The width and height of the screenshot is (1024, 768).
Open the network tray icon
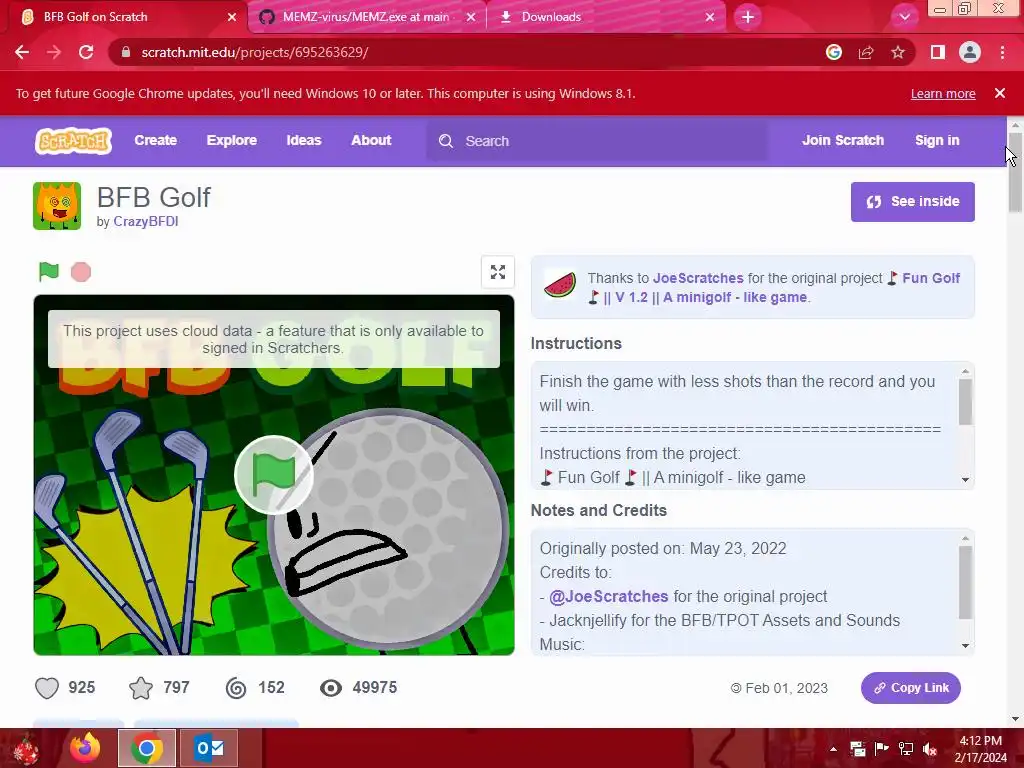click(906, 749)
